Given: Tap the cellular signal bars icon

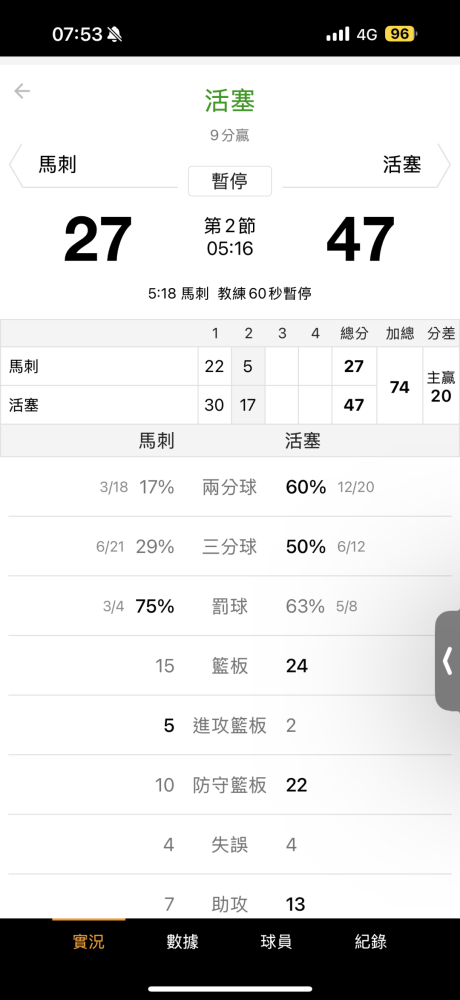Looking at the screenshot, I should [338, 34].
